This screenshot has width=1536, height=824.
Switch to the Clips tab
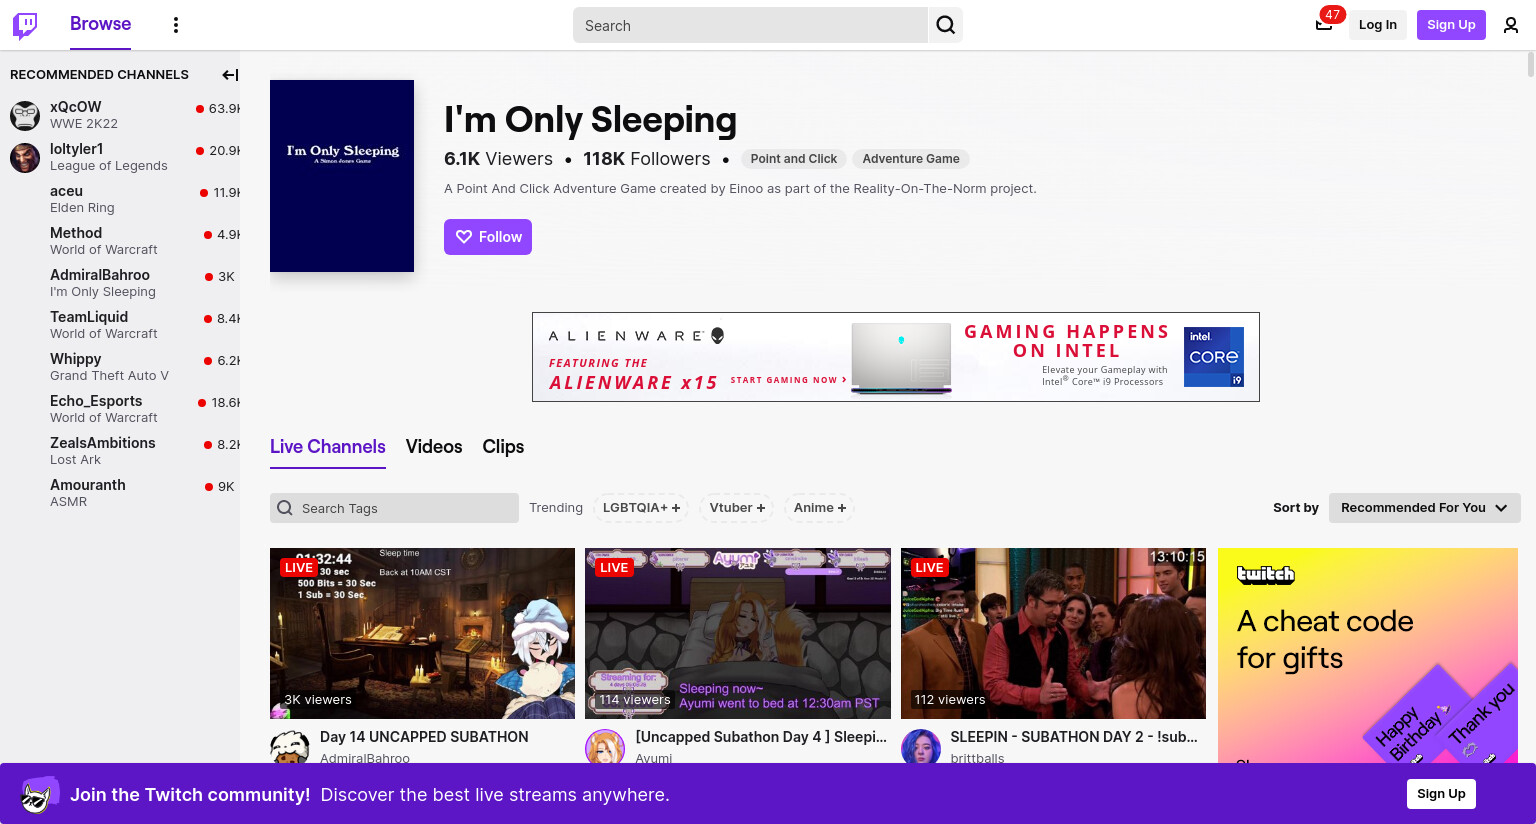pos(503,447)
